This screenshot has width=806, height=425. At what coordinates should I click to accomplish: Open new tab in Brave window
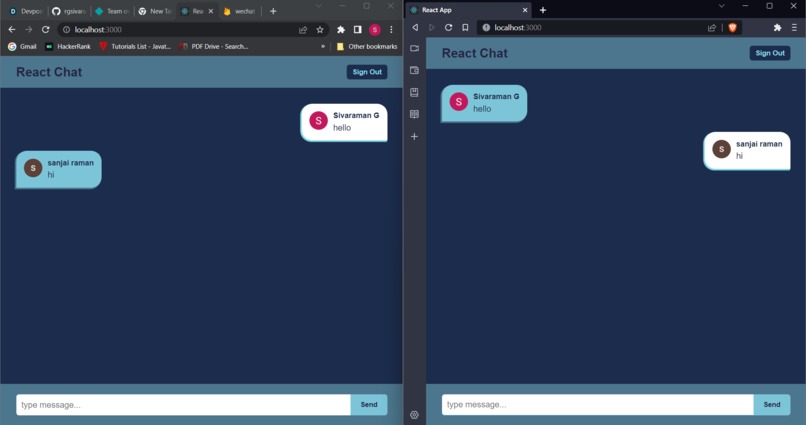point(543,10)
